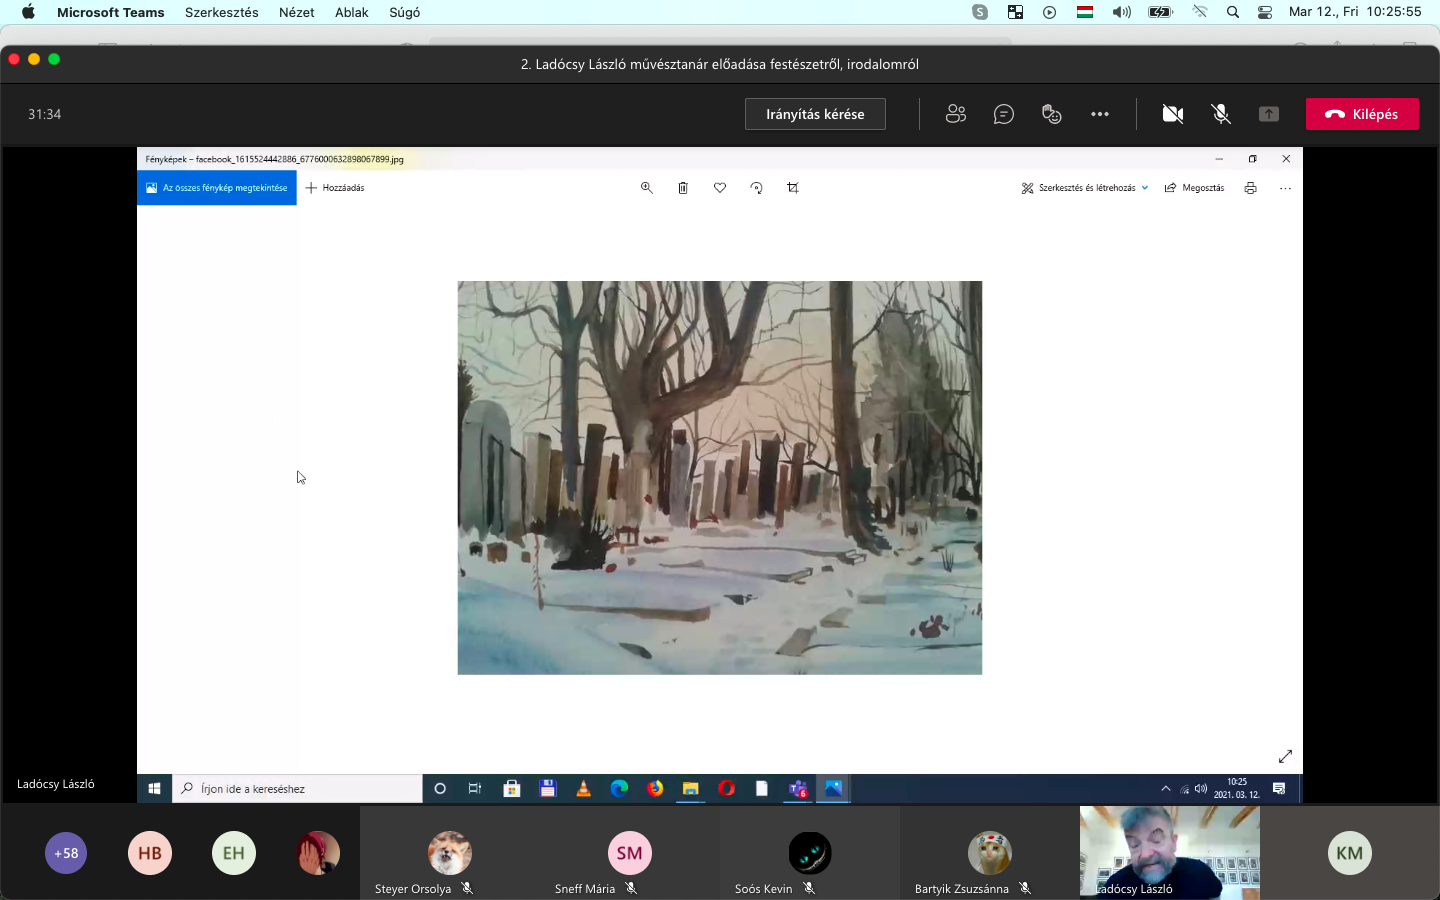Select the EH participant avatar

pos(234,853)
